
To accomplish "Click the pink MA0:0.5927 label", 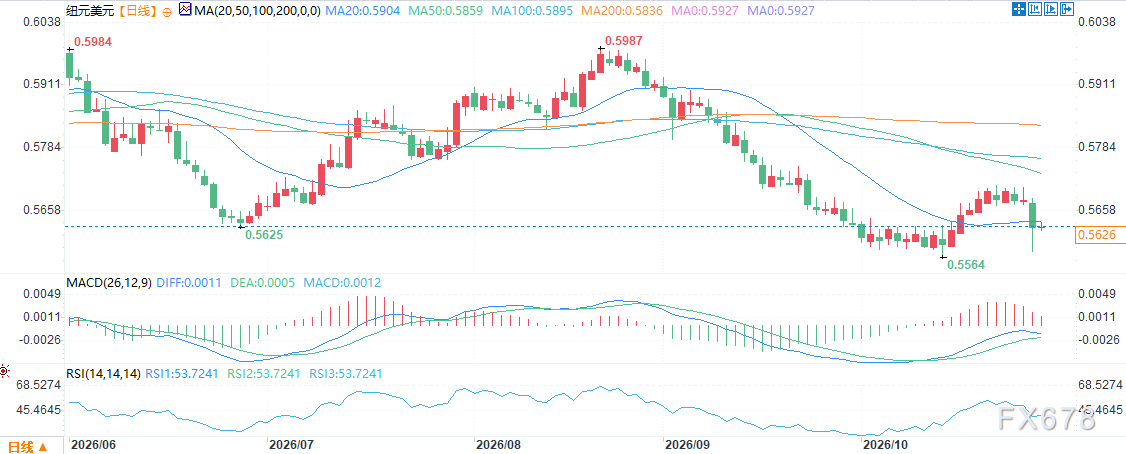I will [x=702, y=11].
